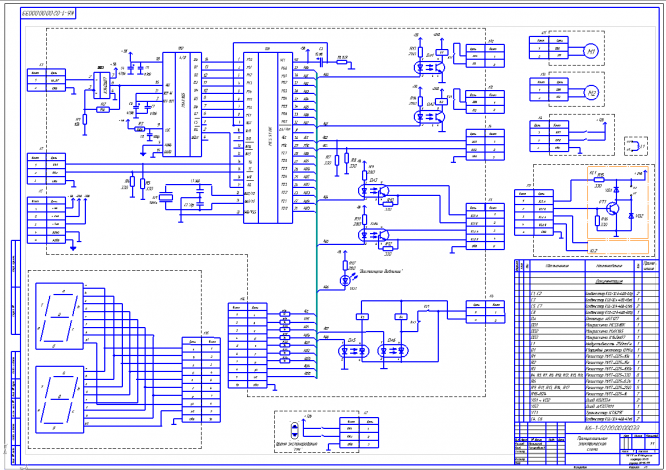Screen dimensions: 666x470
Task: Select the parts list header row
Action: (x=585, y=266)
